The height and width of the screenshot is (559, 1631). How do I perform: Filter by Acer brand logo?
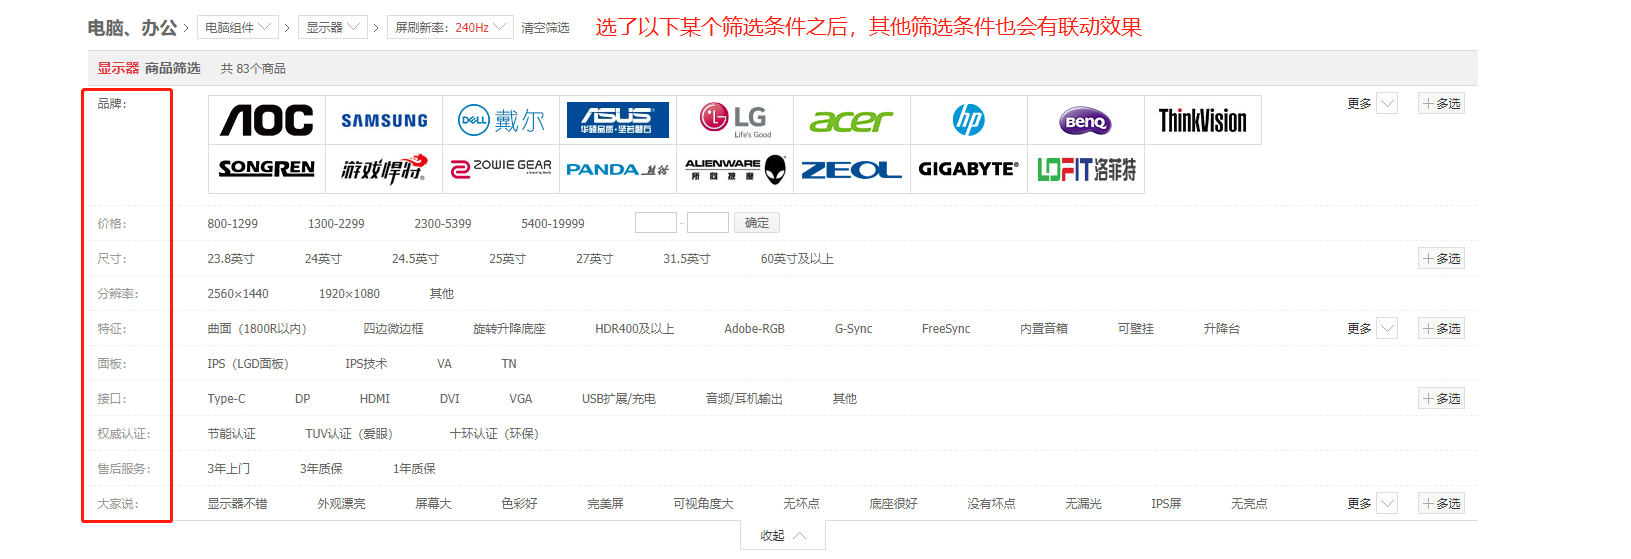pos(852,120)
